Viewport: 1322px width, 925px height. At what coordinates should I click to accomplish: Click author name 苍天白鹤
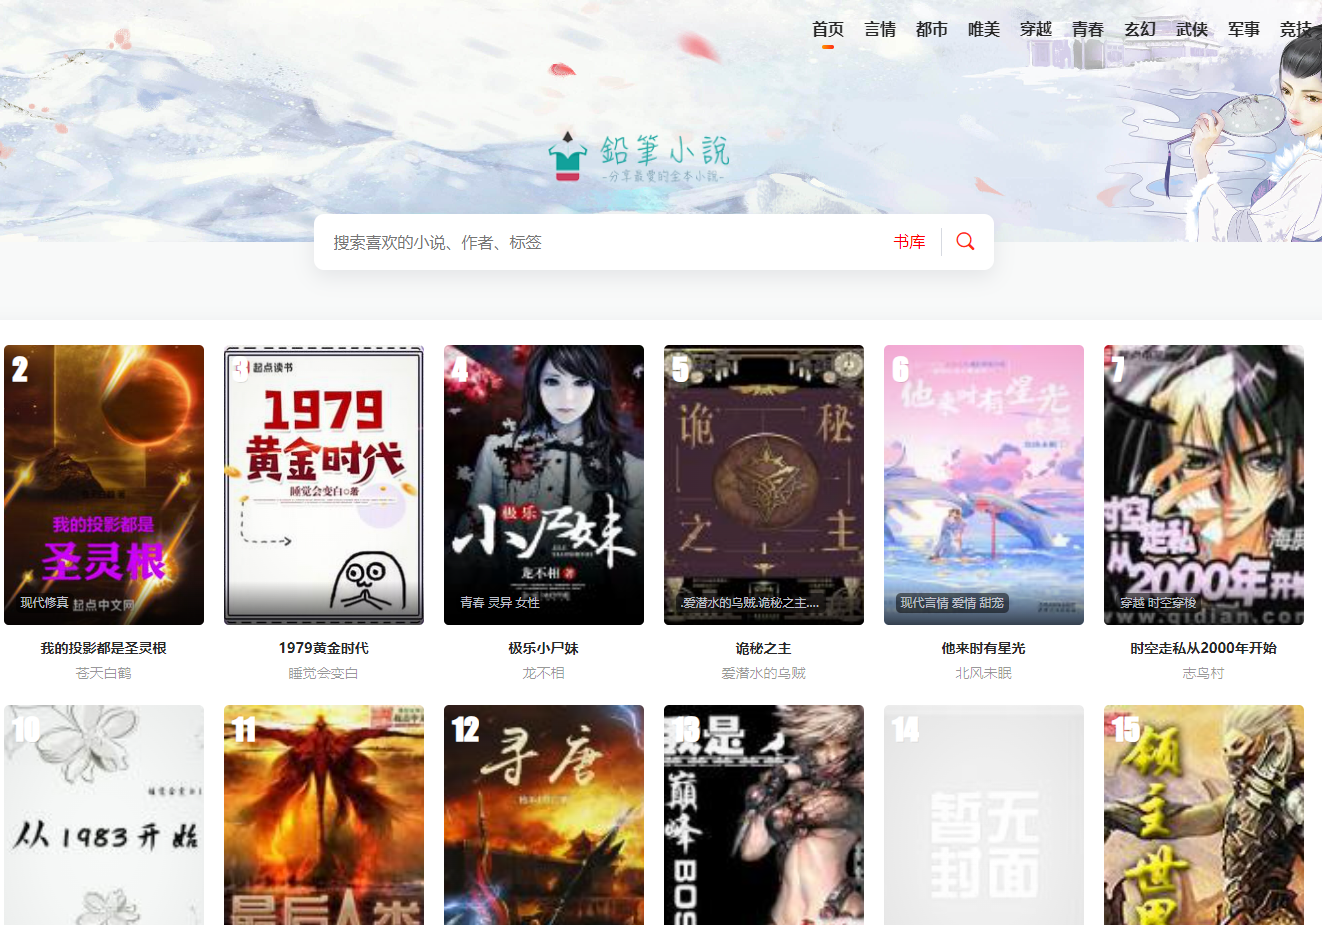click(104, 673)
